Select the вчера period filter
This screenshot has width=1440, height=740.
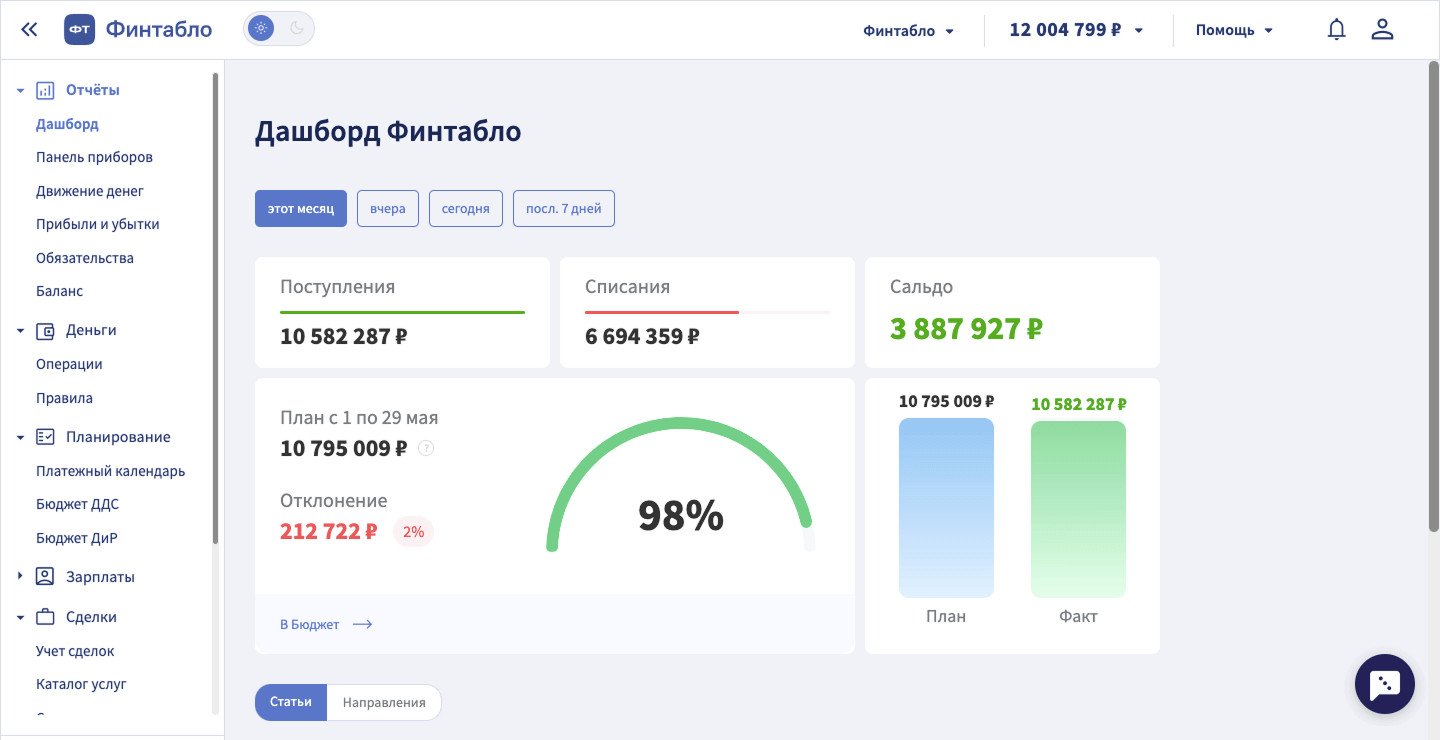pyautogui.click(x=388, y=208)
